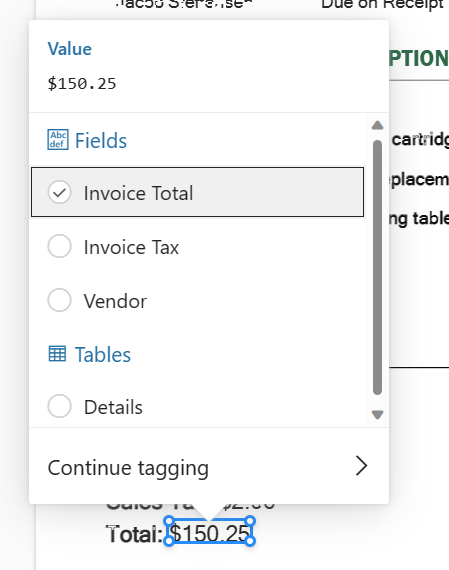Click the Tables section heading
This screenshot has width=449, height=570.
103,355
